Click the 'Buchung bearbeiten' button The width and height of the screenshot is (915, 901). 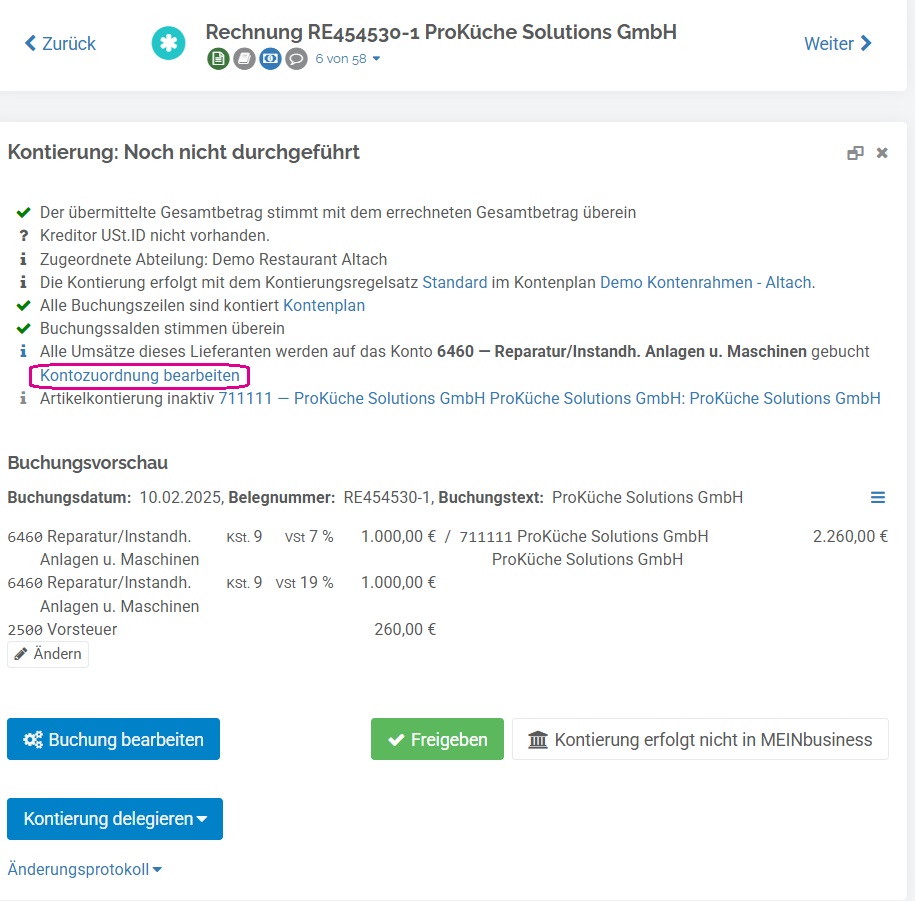(x=113, y=739)
